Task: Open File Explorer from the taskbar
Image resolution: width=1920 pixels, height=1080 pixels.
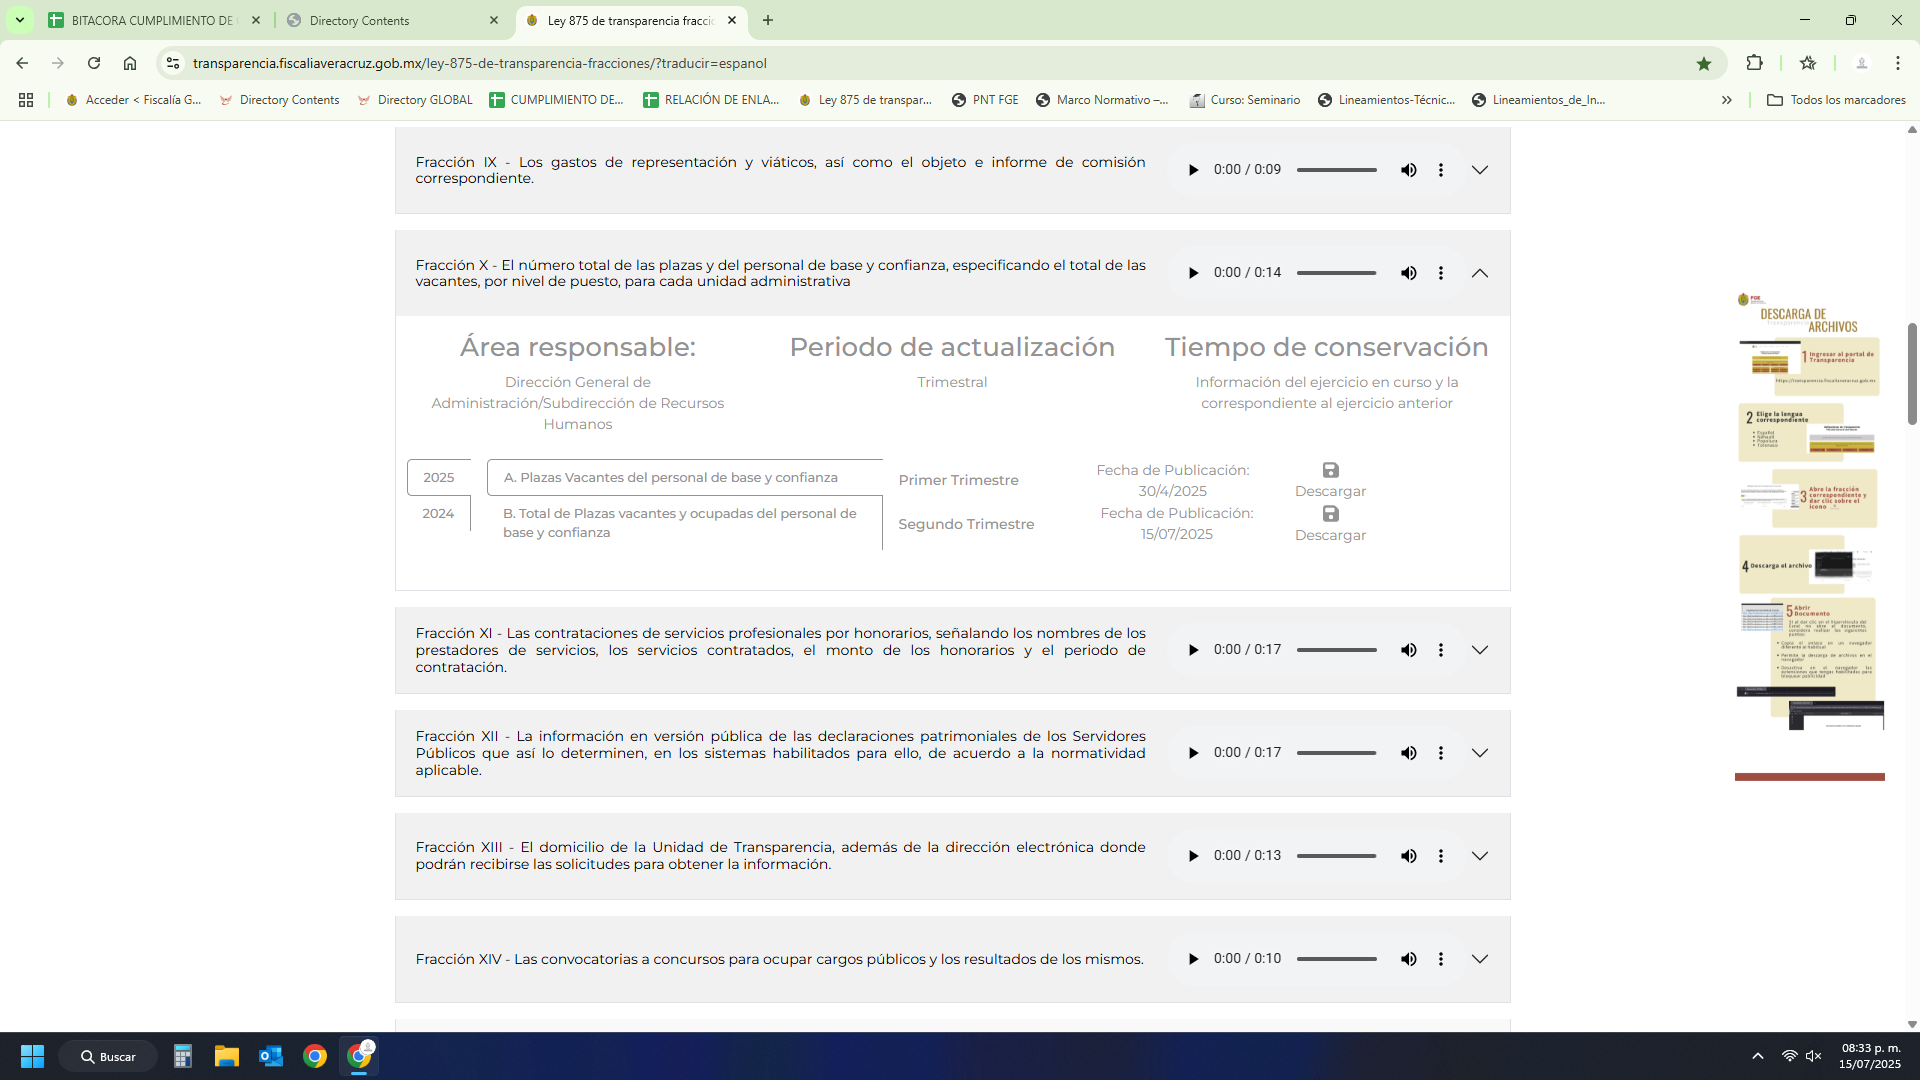Action: [x=227, y=1056]
